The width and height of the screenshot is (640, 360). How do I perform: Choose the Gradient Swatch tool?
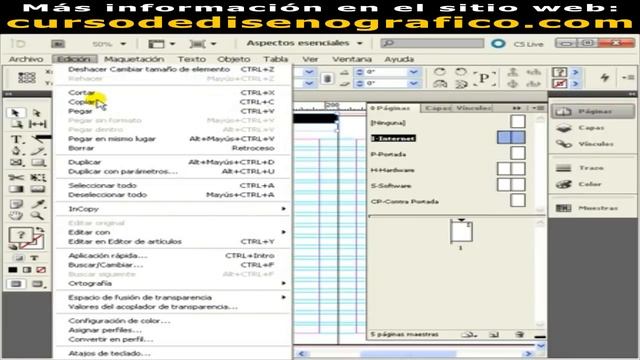(x=16, y=189)
